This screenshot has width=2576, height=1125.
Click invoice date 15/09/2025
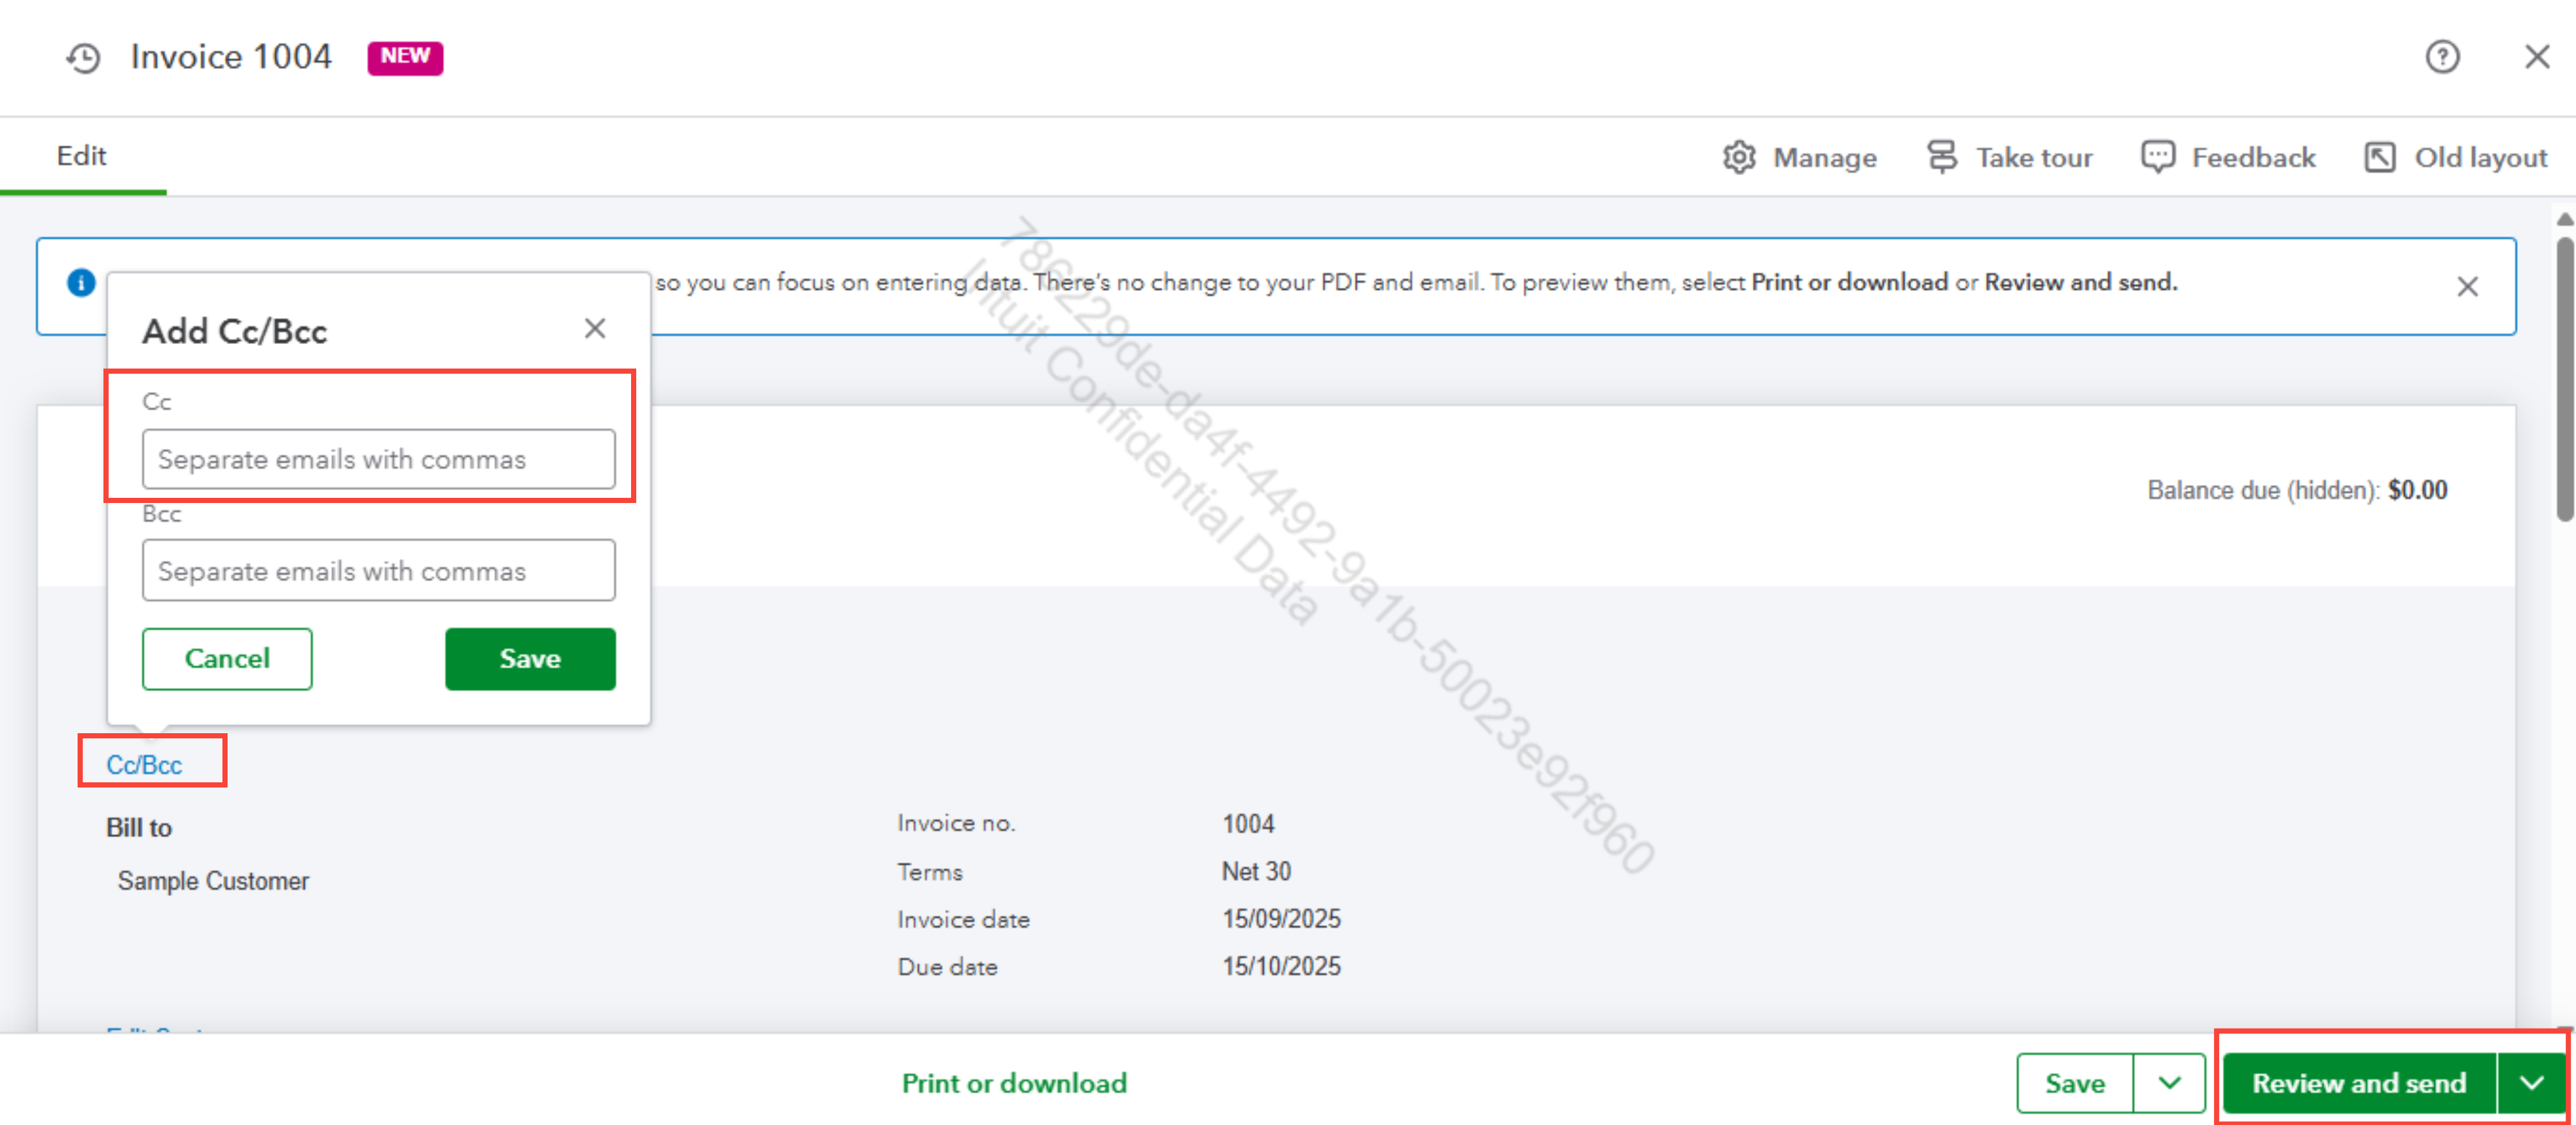point(1281,918)
